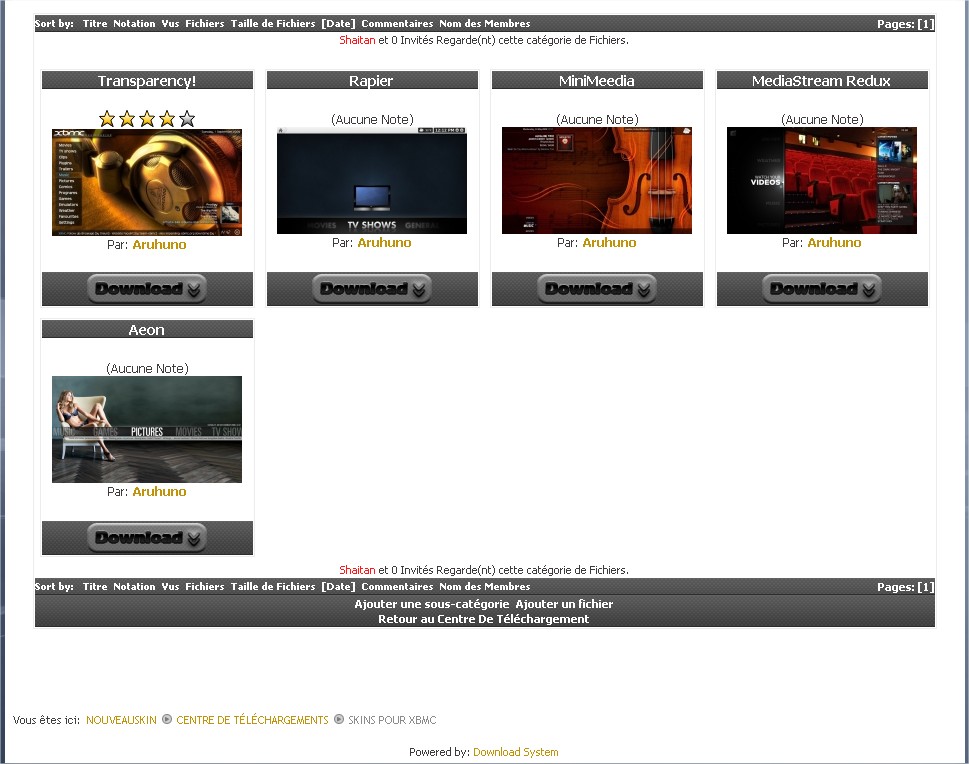Download the Rapier skin
The height and width of the screenshot is (764, 969).
point(372,289)
